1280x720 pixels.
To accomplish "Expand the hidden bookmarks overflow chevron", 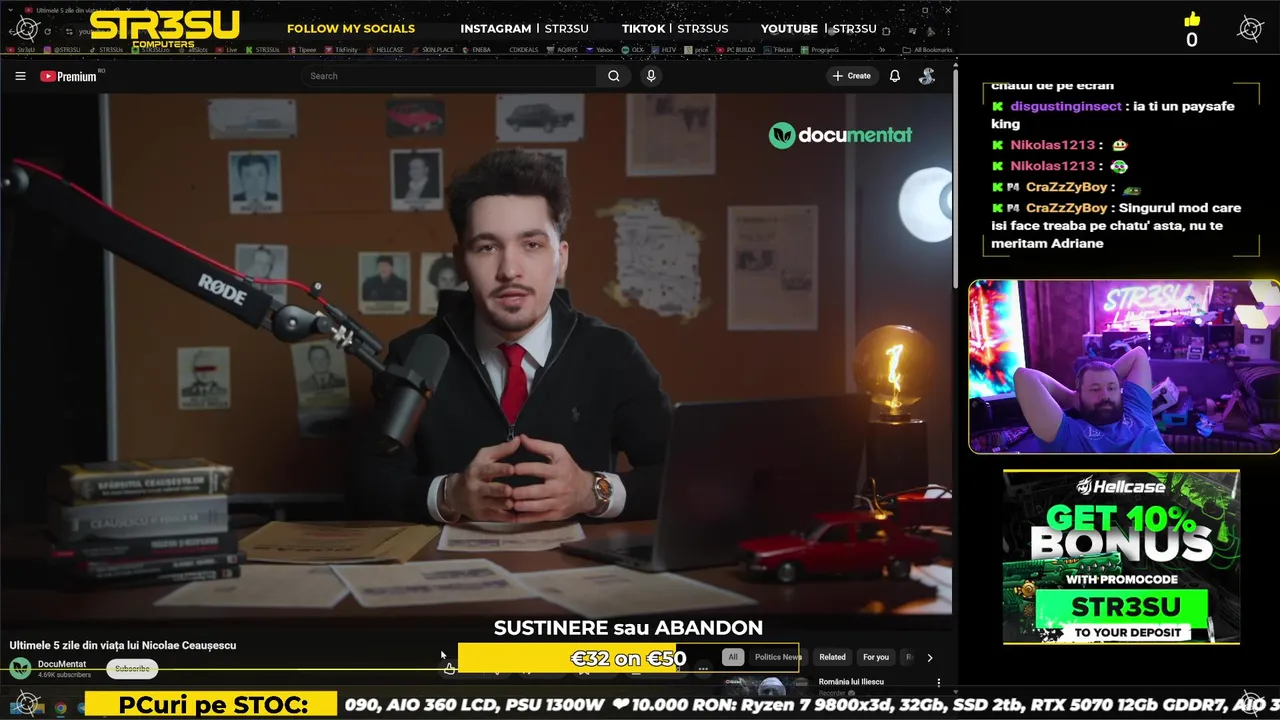I will (x=881, y=49).
